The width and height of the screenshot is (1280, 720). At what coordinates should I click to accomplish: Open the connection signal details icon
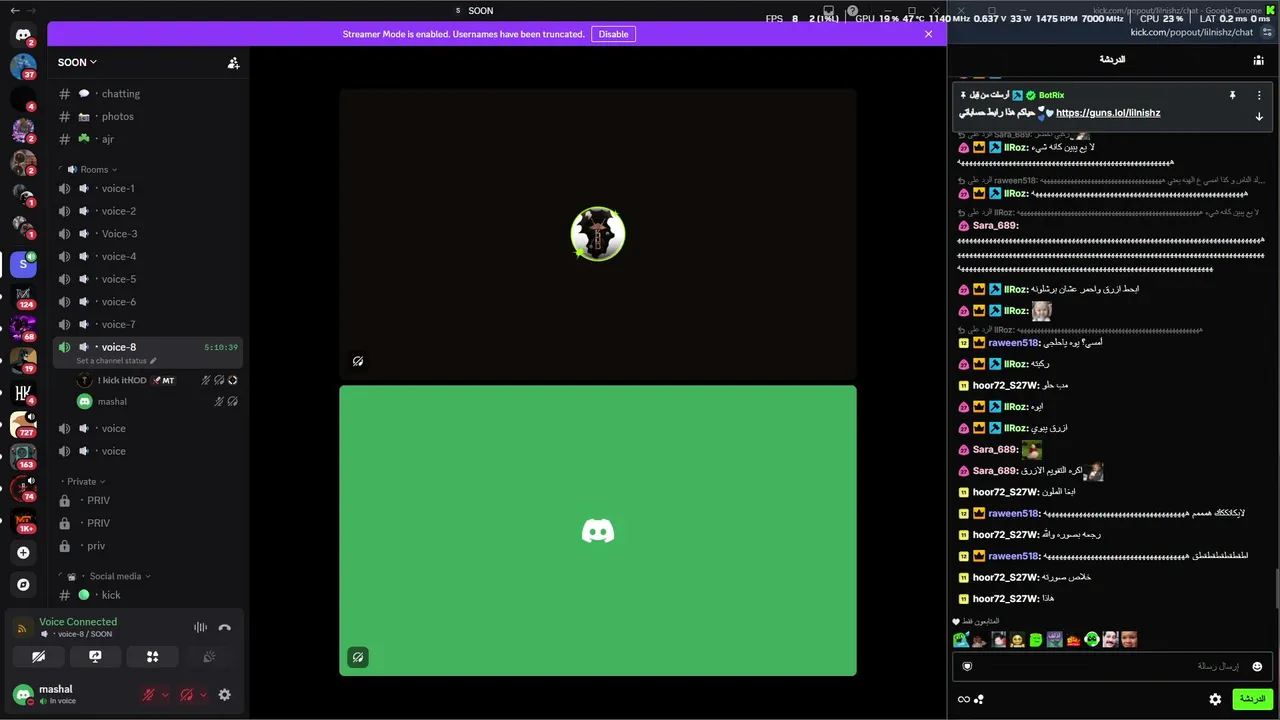click(x=22, y=628)
